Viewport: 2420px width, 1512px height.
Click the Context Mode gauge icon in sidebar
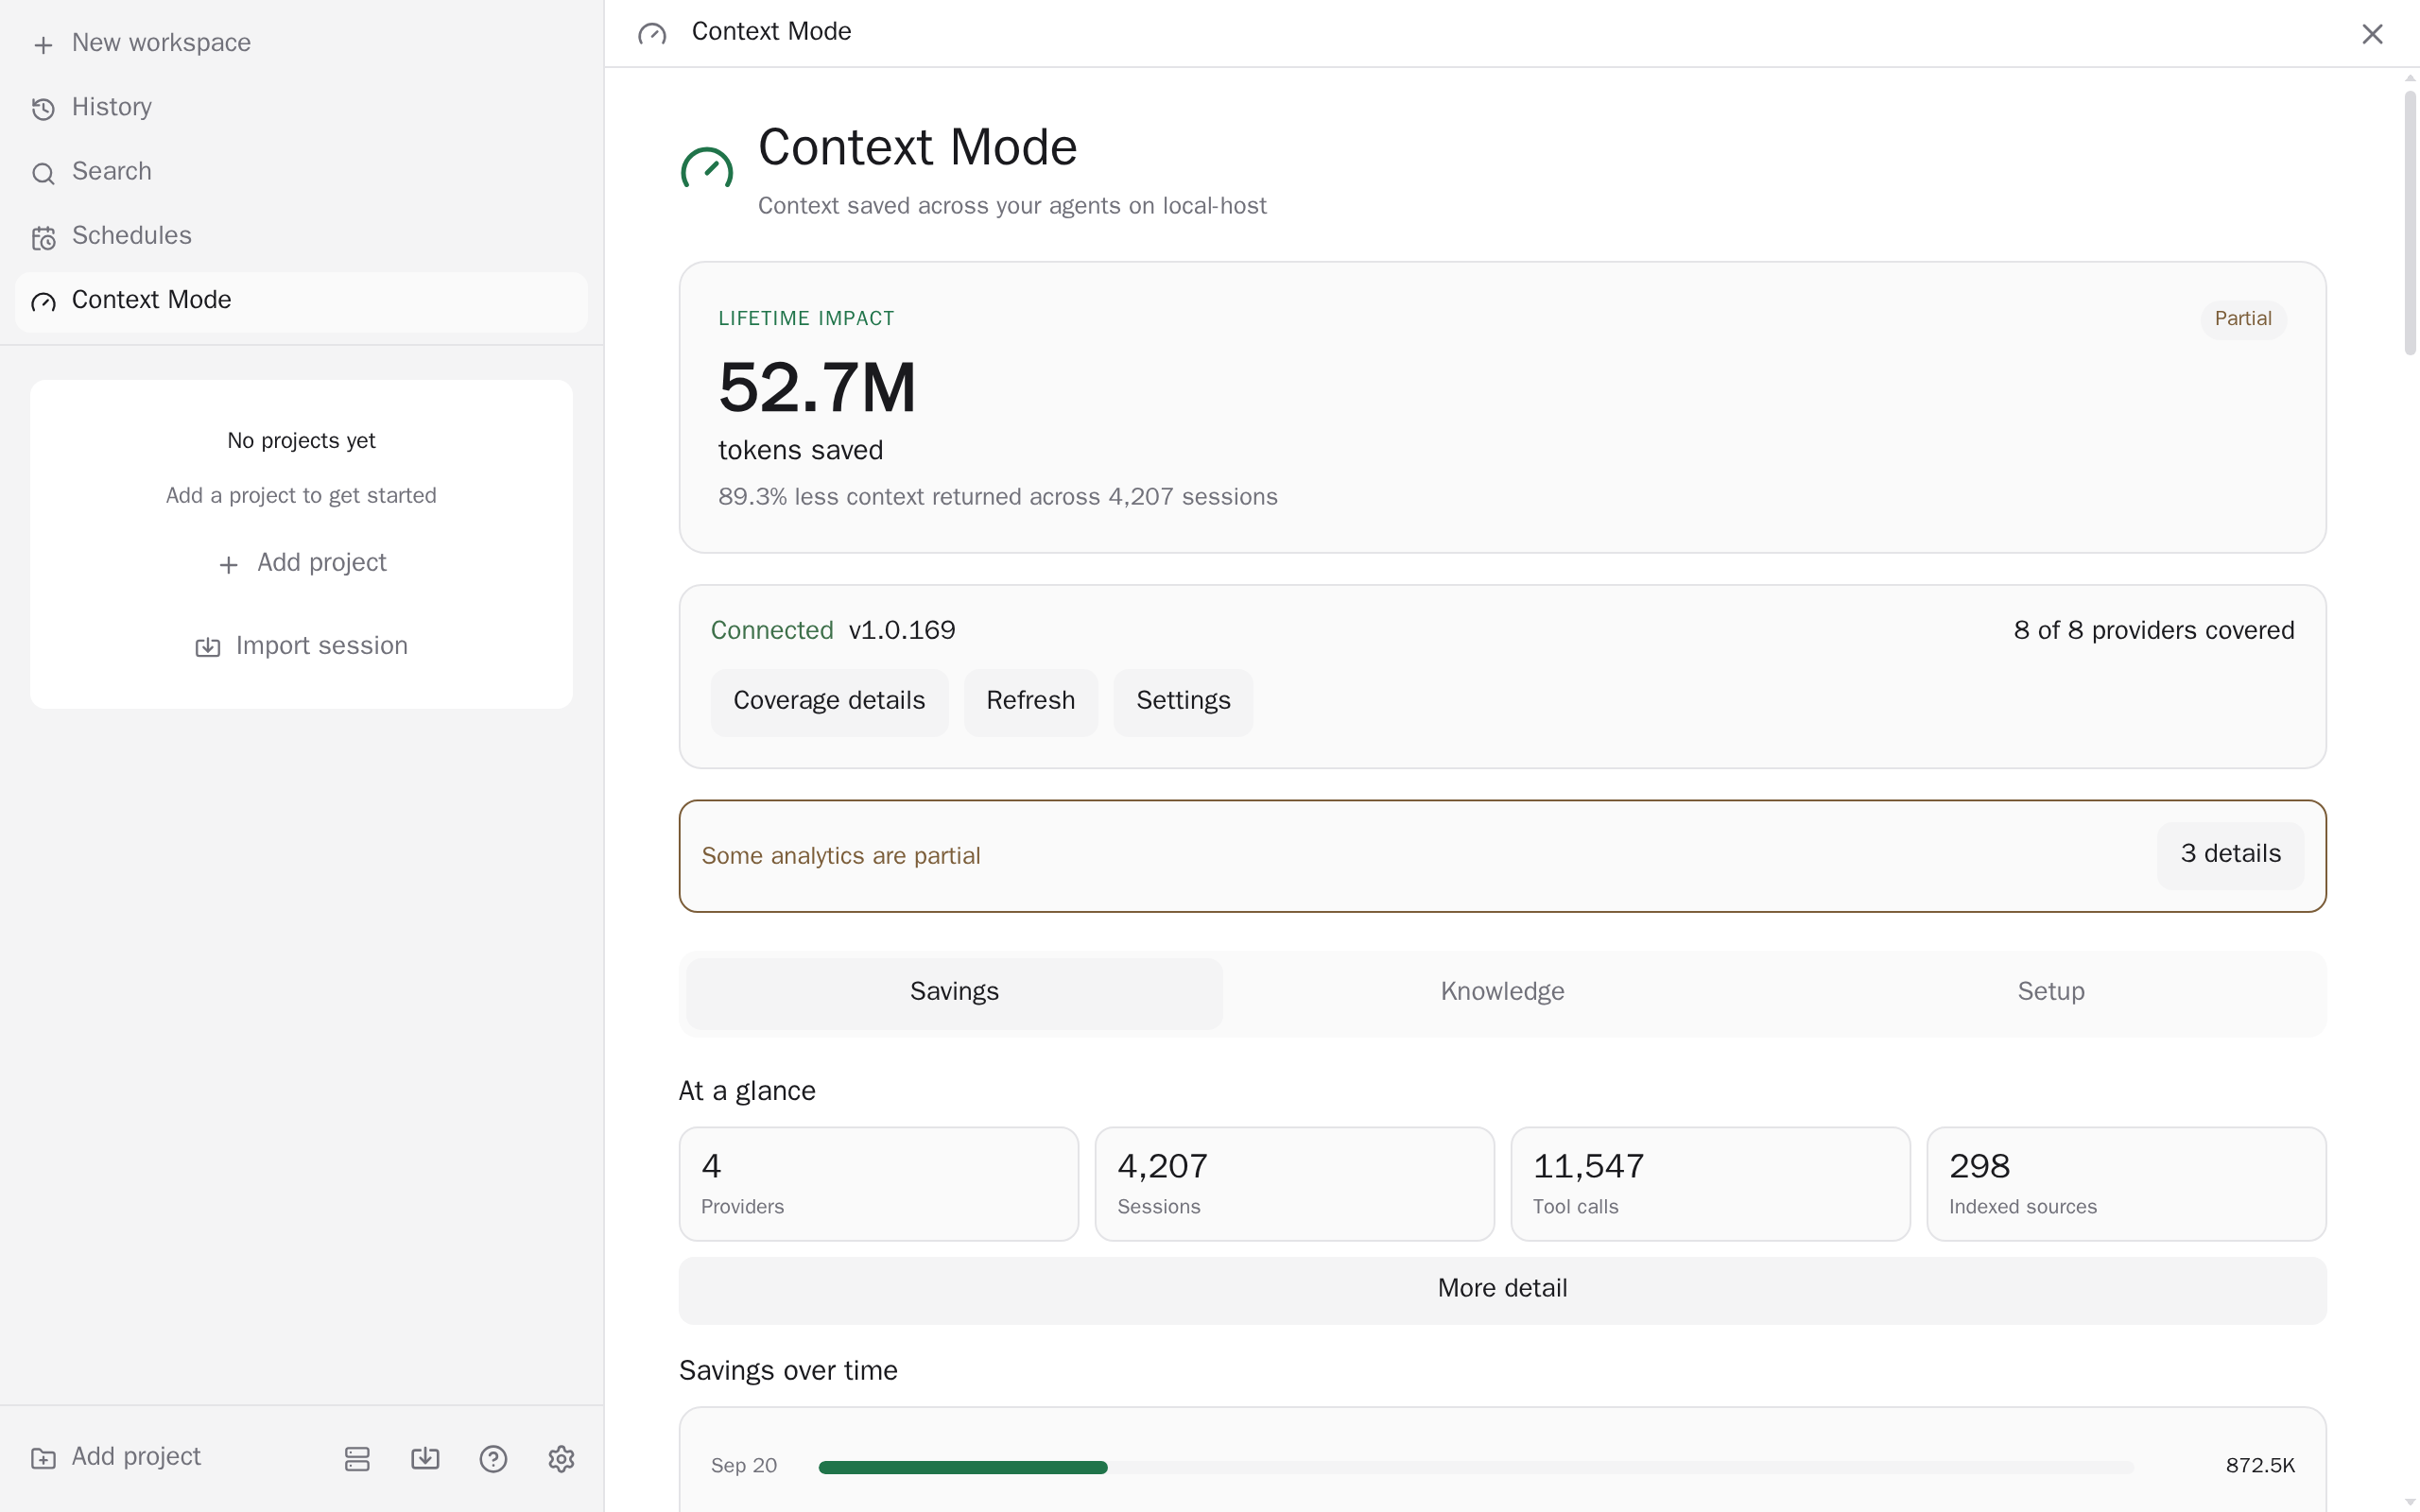click(43, 302)
